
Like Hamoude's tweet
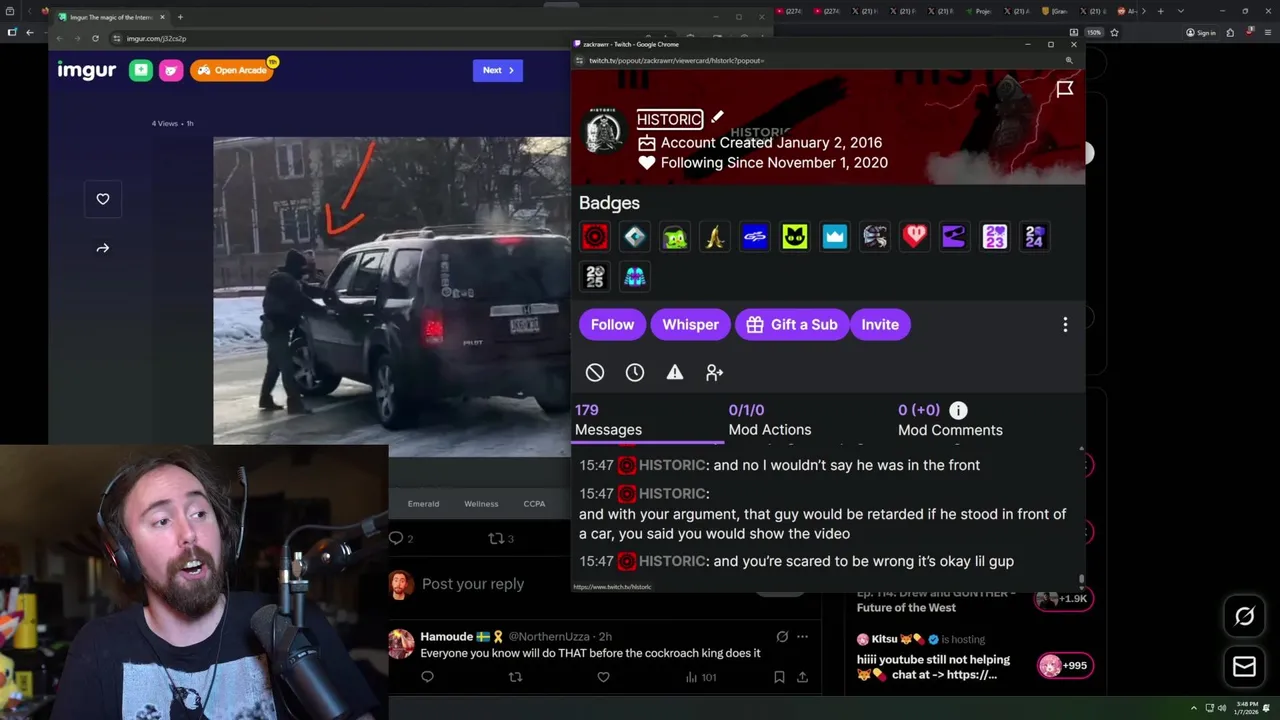pyautogui.click(x=603, y=677)
